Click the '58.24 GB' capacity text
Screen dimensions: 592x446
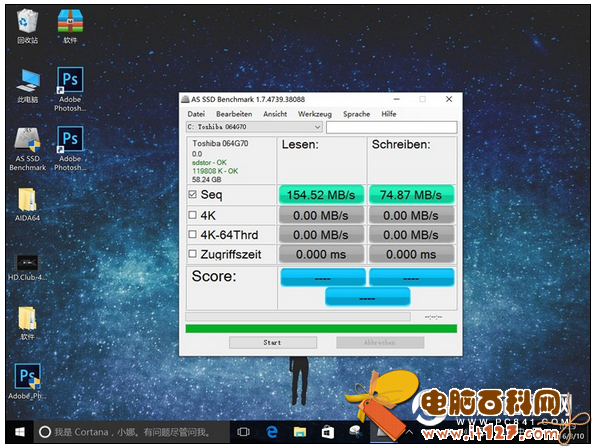tap(207, 179)
